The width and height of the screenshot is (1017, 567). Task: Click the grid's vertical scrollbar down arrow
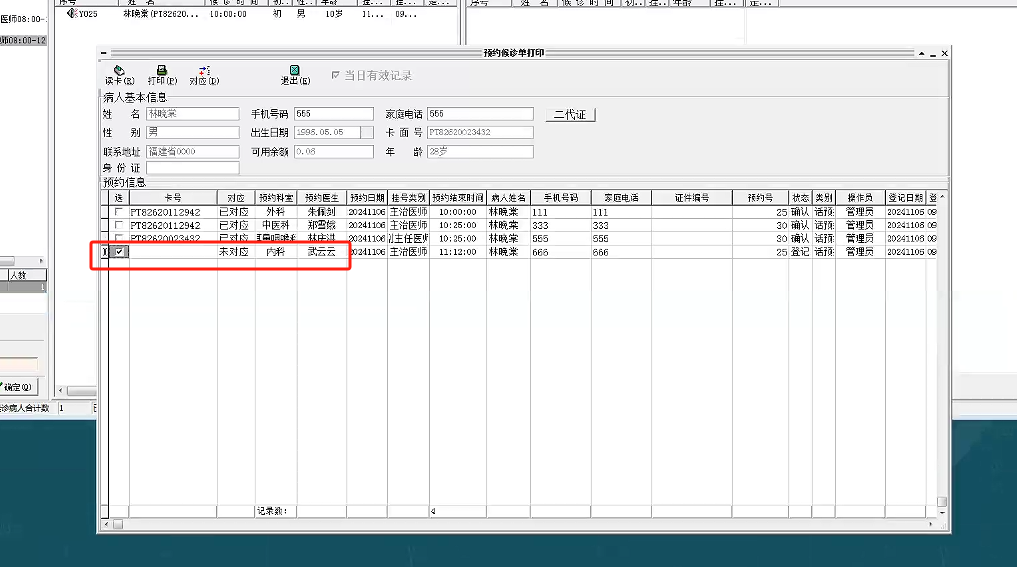tap(942, 513)
